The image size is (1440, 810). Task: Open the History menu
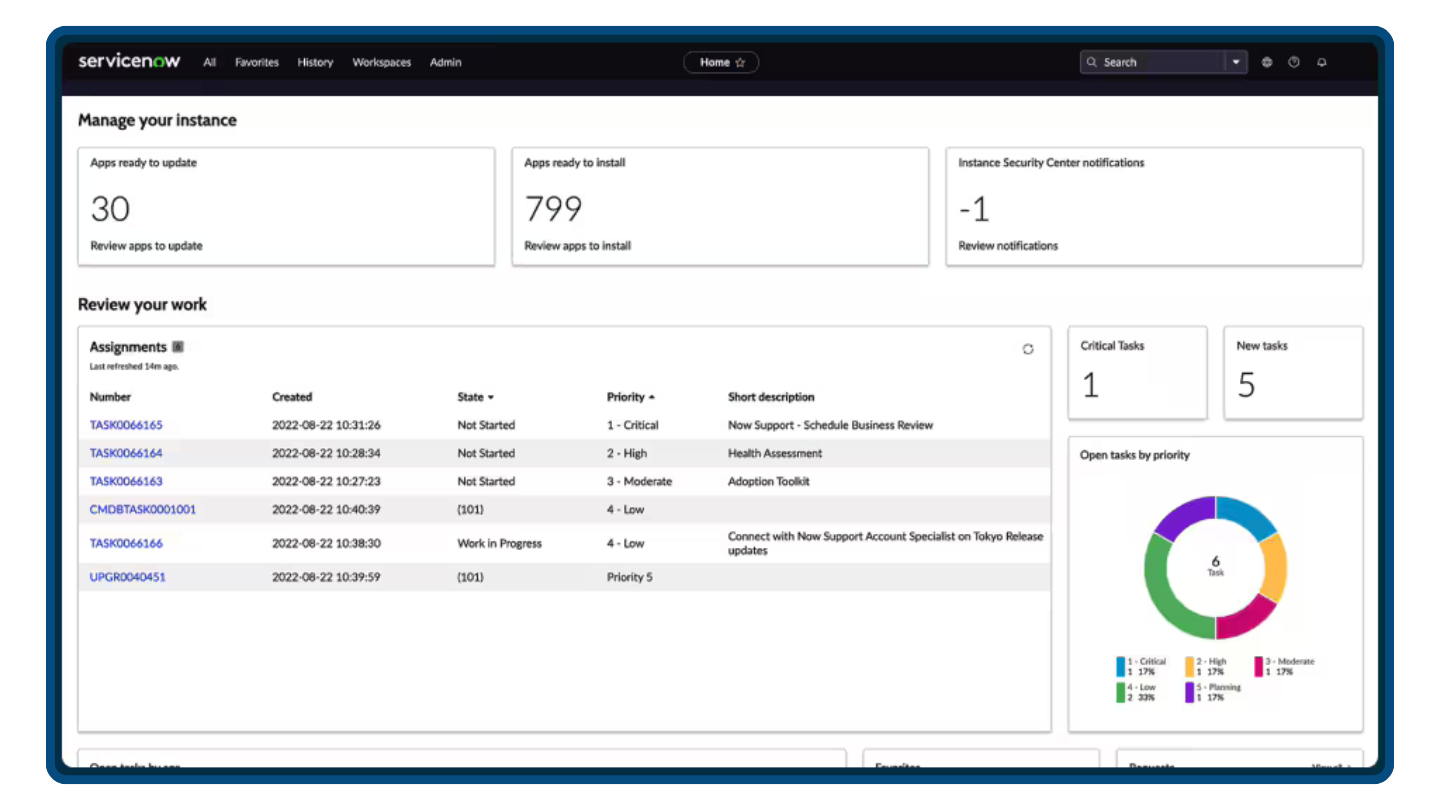click(315, 62)
